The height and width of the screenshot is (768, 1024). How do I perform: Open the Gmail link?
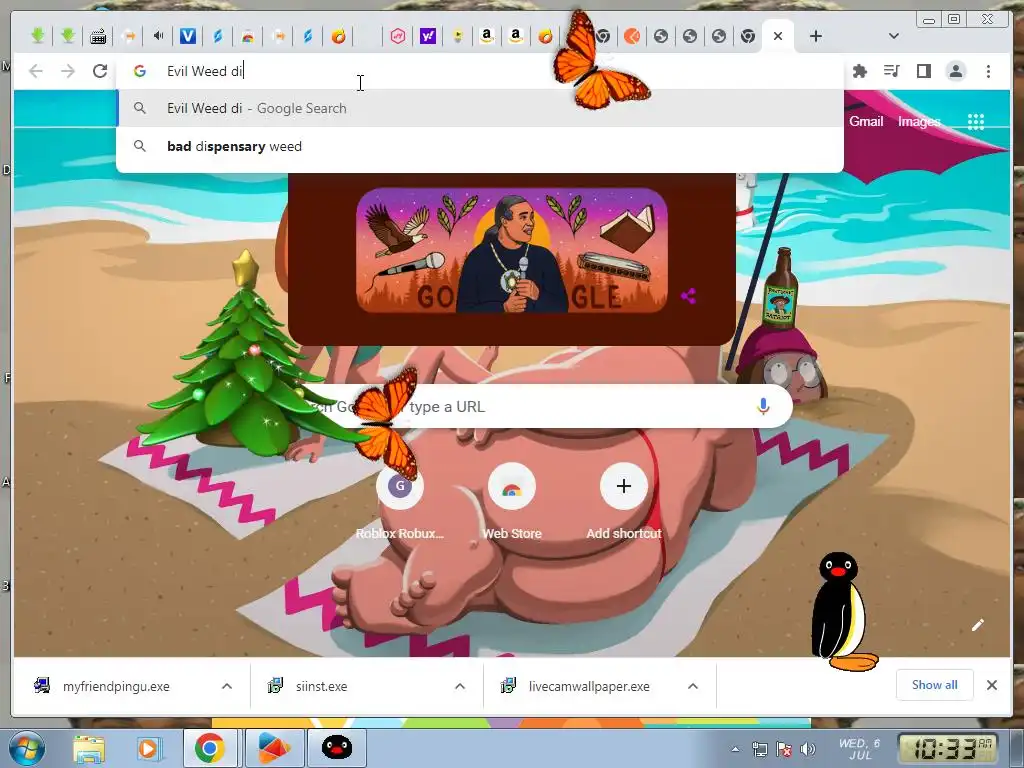(866, 121)
